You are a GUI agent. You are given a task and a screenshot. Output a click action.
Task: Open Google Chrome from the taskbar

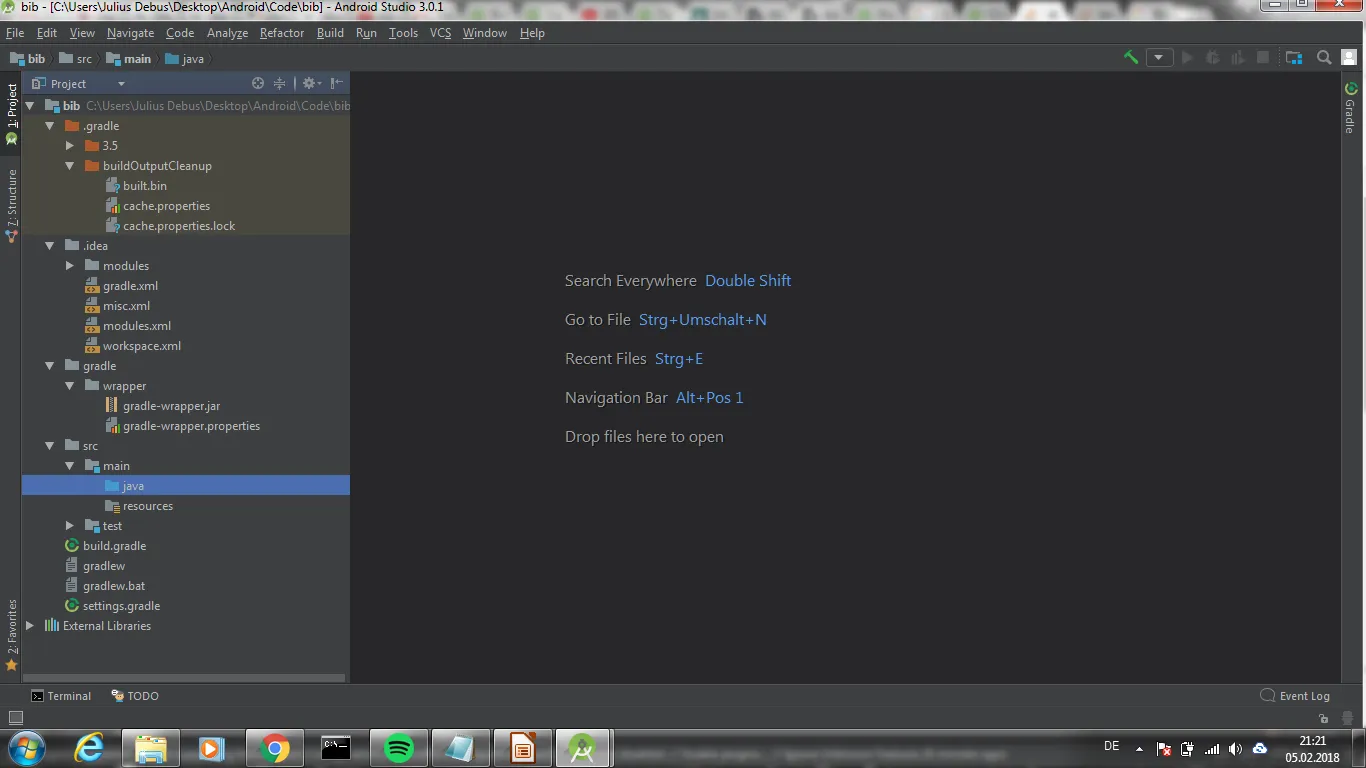tap(274, 748)
